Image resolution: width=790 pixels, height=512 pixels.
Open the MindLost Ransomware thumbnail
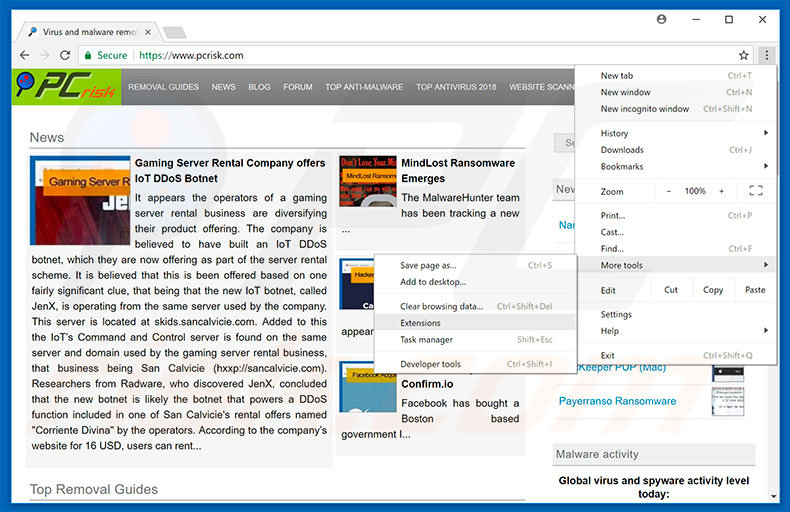tap(368, 181)
